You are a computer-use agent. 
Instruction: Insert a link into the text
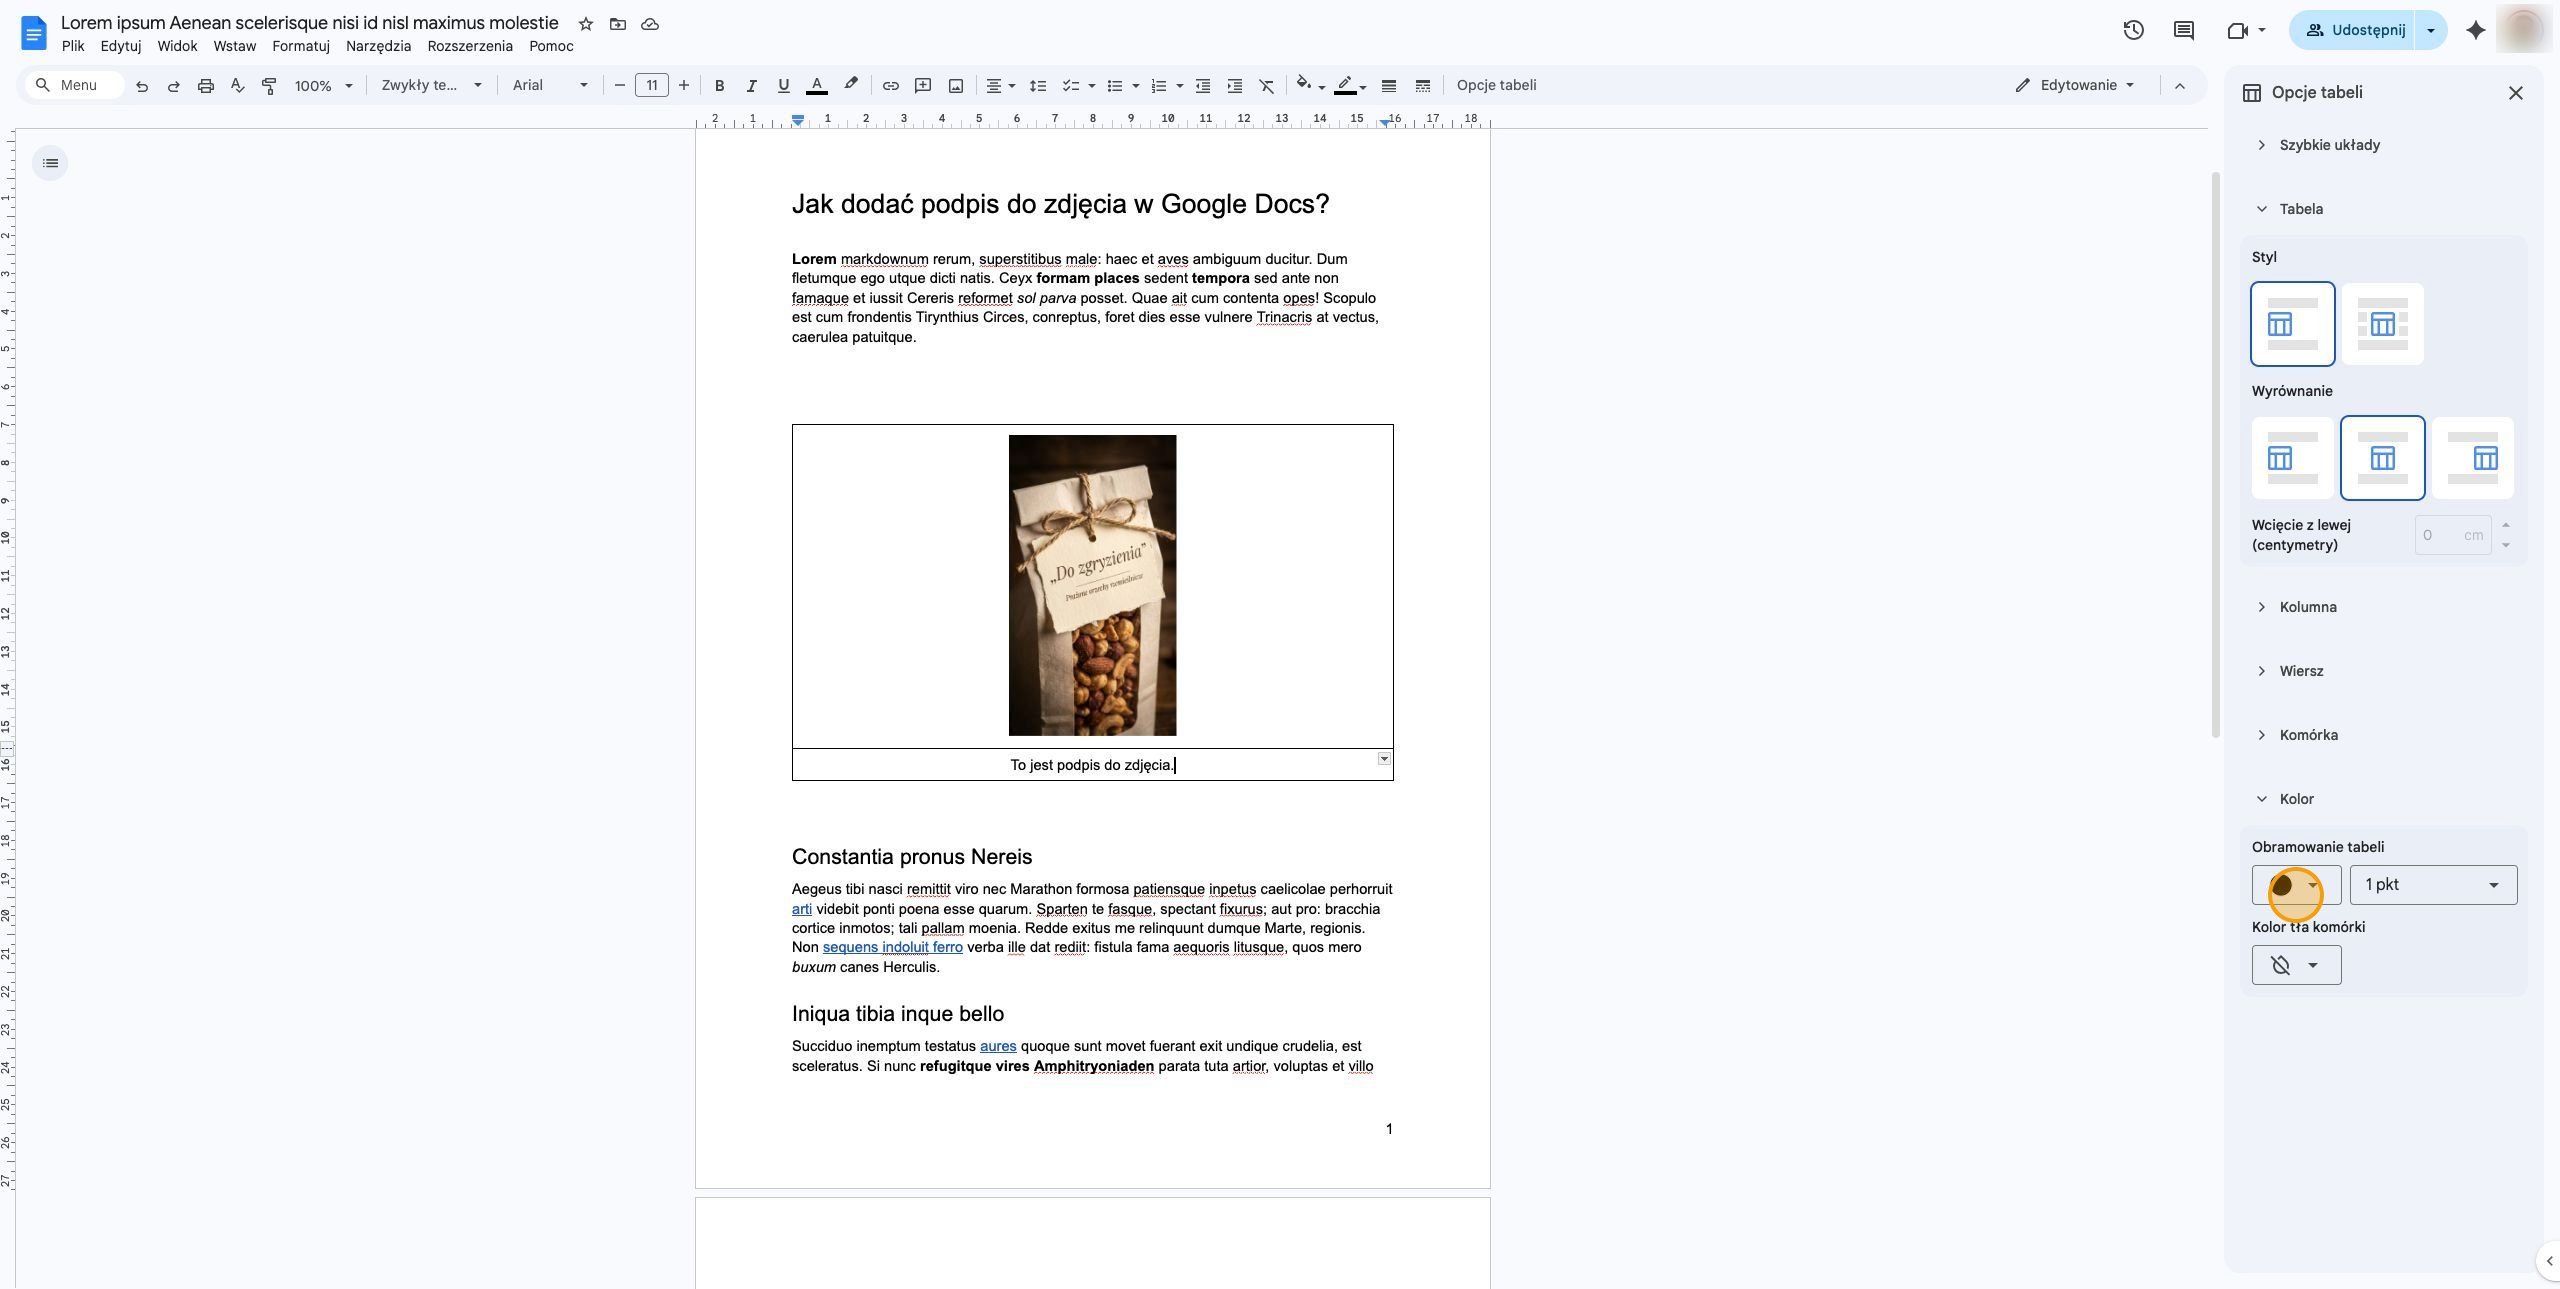(x=890, y=86)
